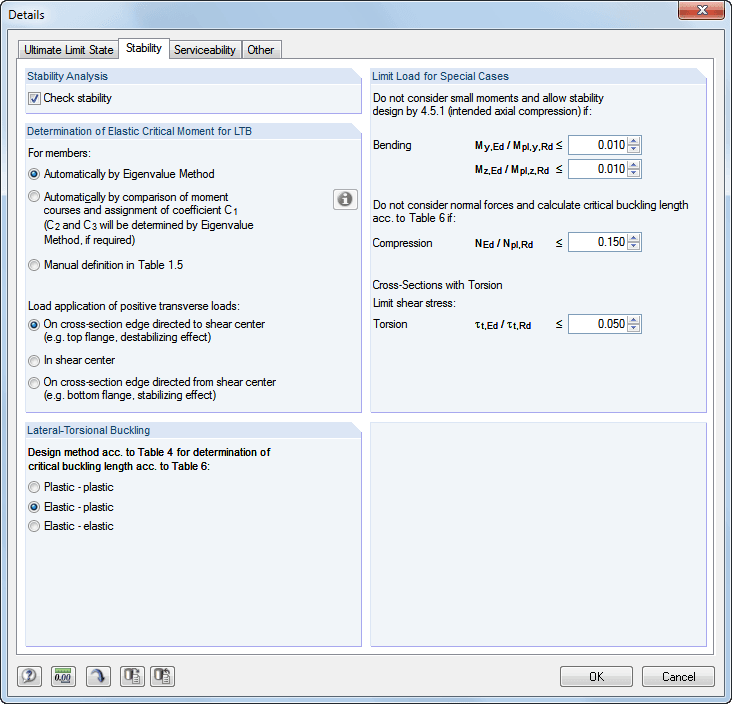This screenshot has width=732, height=704.
Task: Choose Elastic - elastic design method
Action: tap(34, 526)
